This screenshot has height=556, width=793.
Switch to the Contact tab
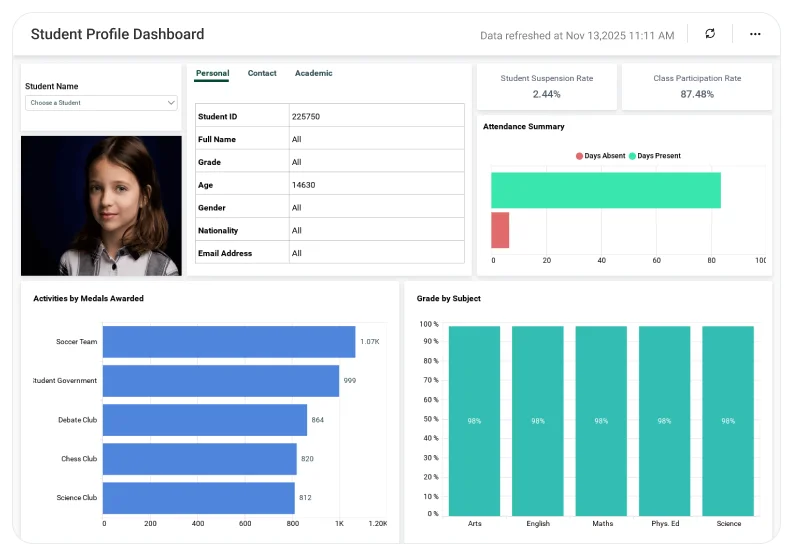pyautogui.click(x=262, y=73)
